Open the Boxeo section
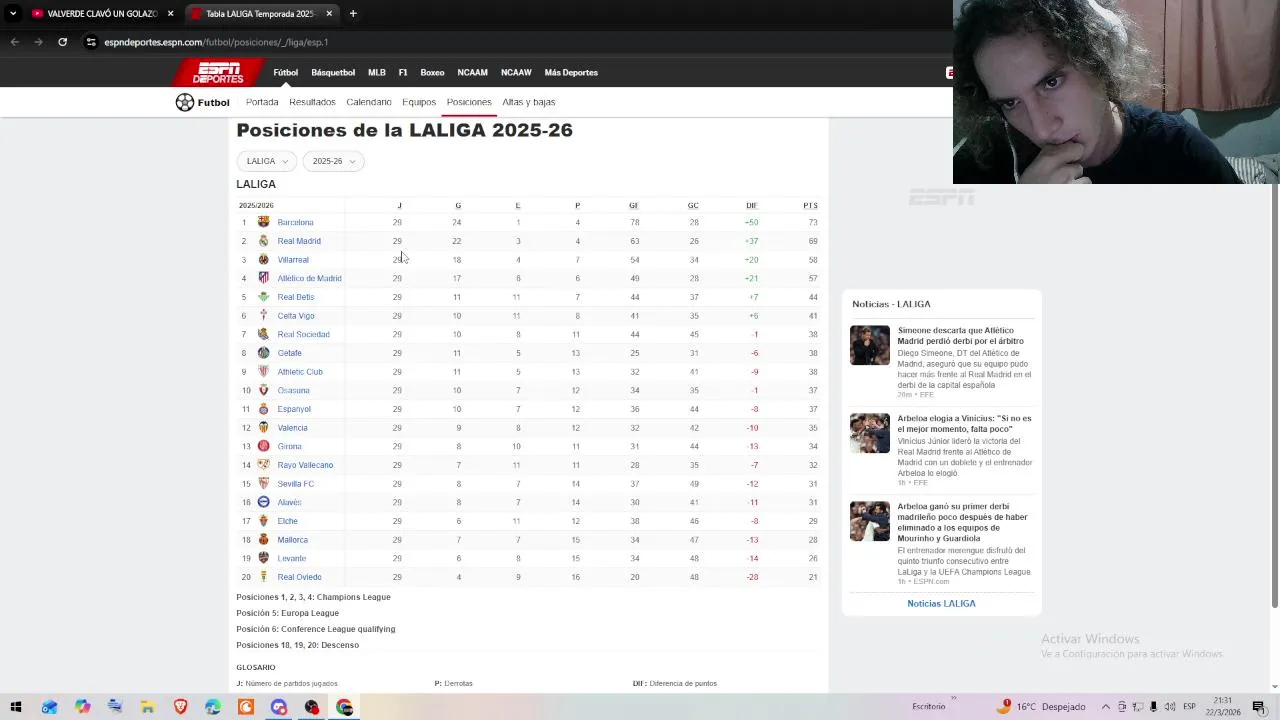Screen dimensions: 1280x720 pyautogui.click(x=432, y=72)
